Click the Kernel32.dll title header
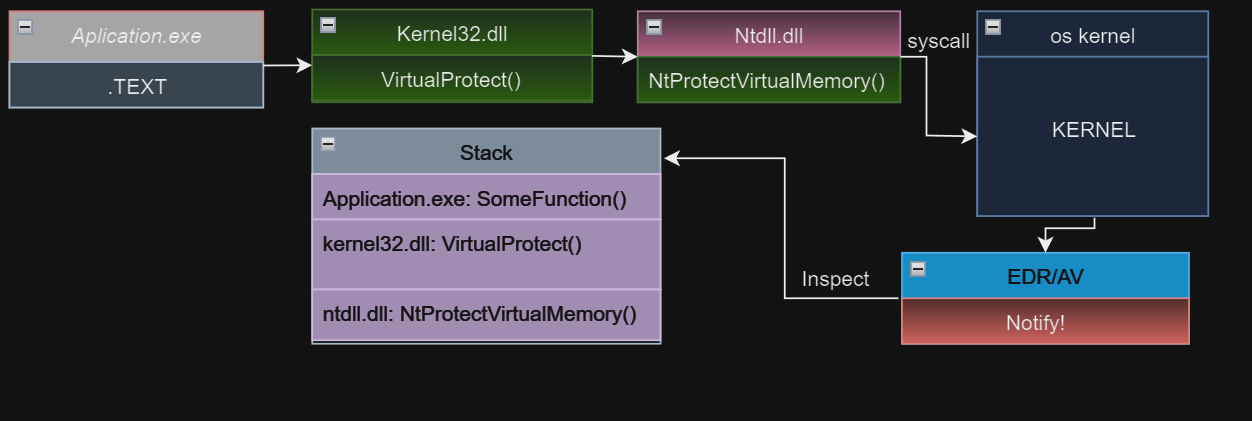The image size is (1252, 421). (452, 34)
